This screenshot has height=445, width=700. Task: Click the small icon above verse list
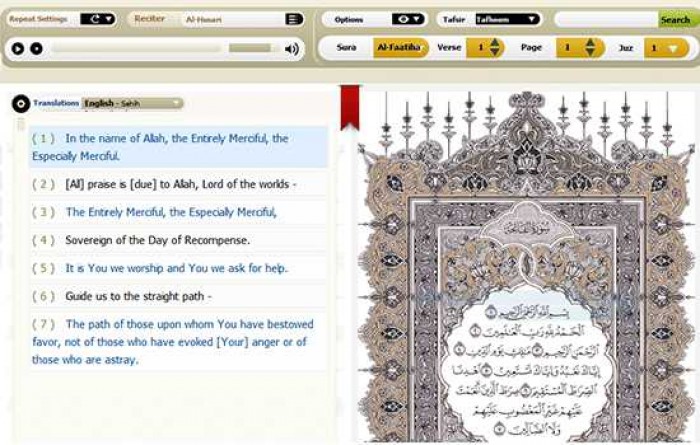click(21, 125)
